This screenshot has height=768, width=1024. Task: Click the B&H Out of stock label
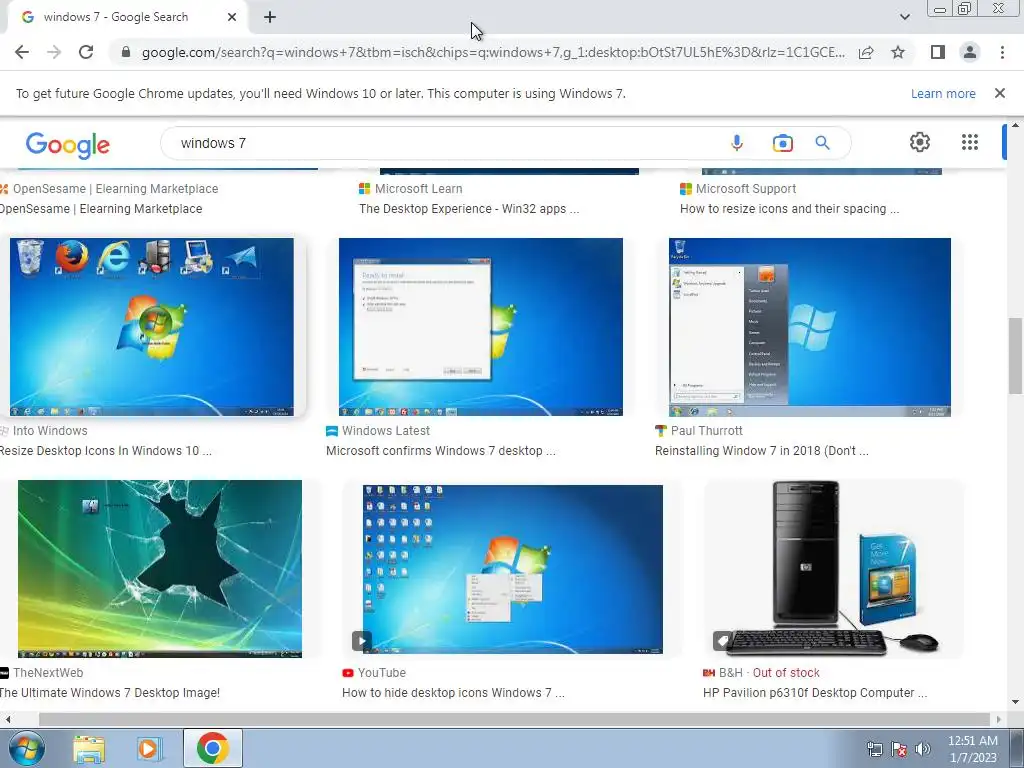tap(769, 673)
